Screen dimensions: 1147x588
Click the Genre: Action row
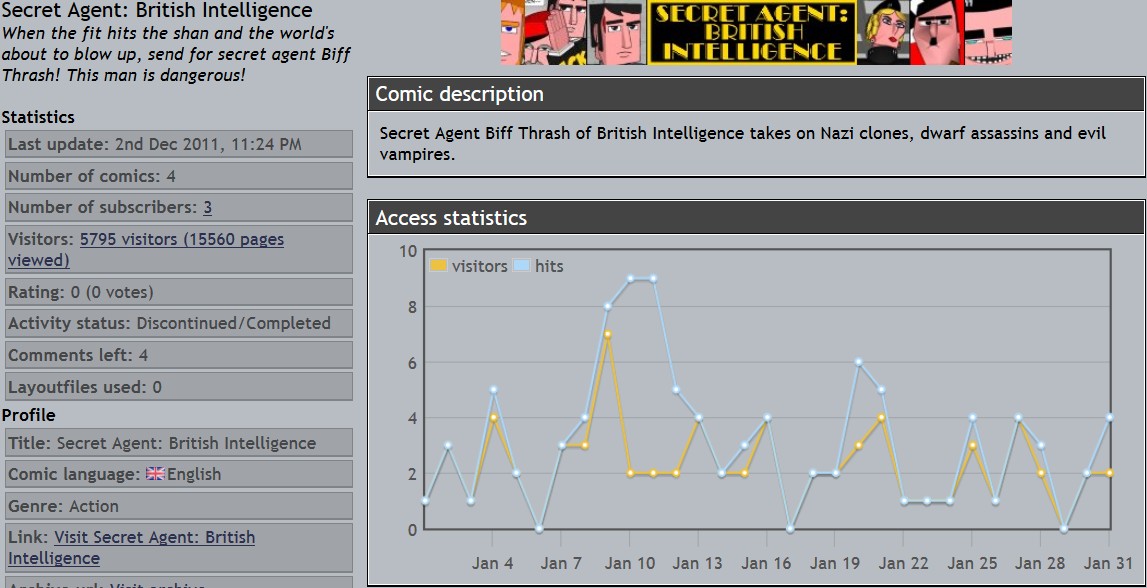click(x=178, y=506)
